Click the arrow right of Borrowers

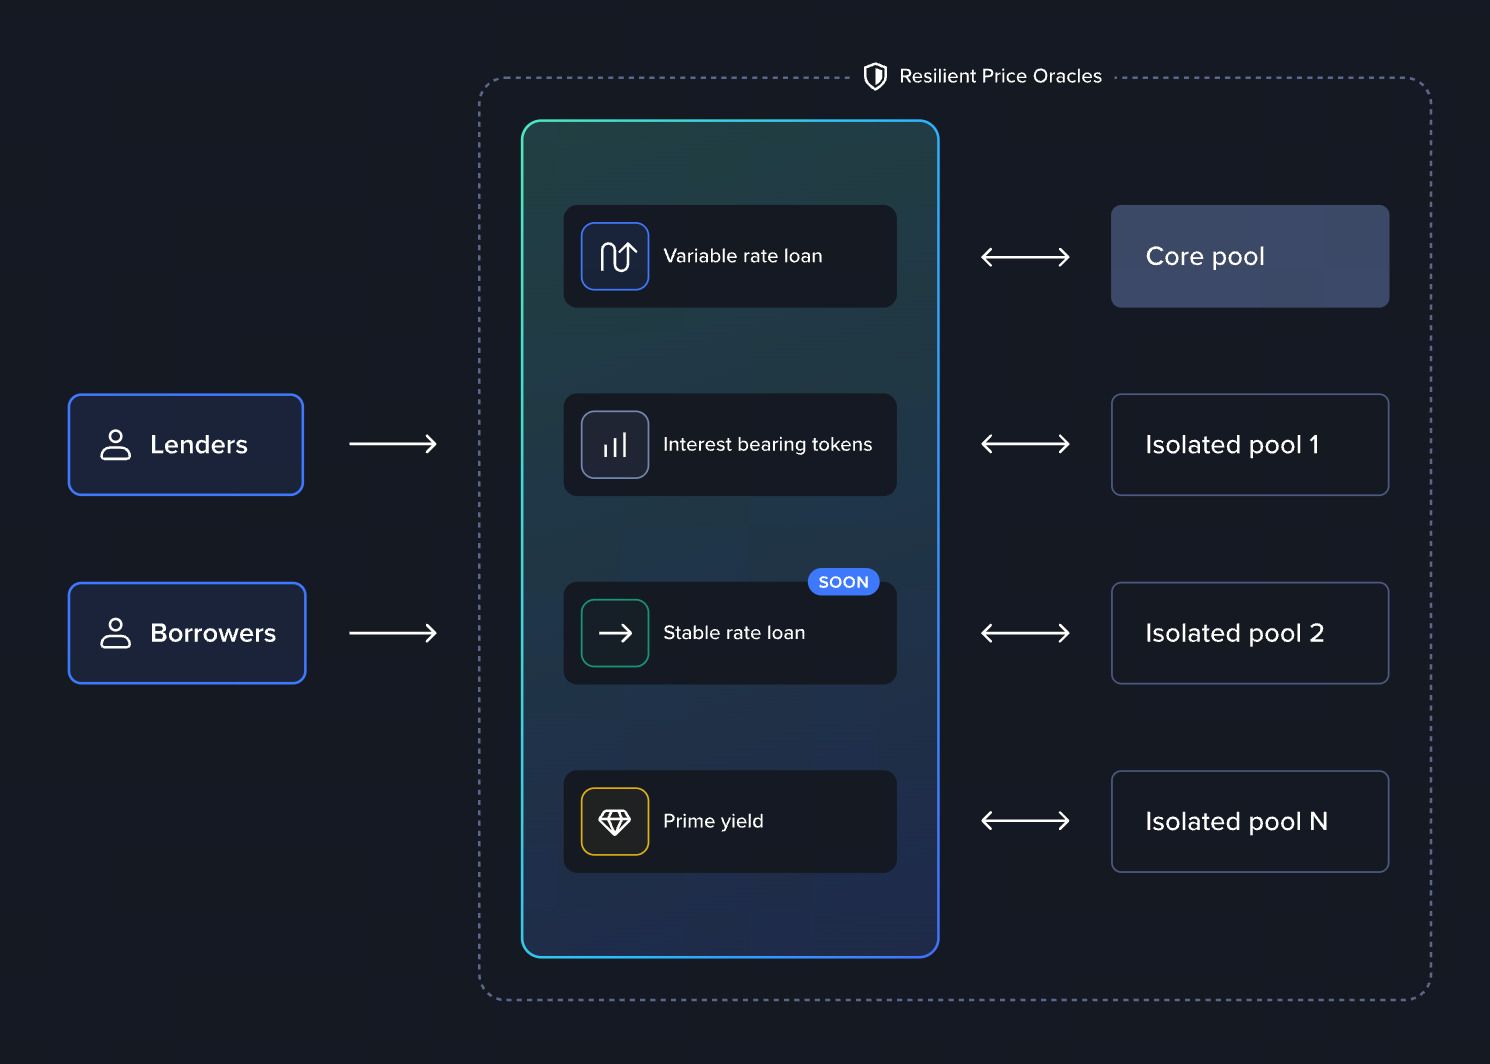[x=393, y=633]
